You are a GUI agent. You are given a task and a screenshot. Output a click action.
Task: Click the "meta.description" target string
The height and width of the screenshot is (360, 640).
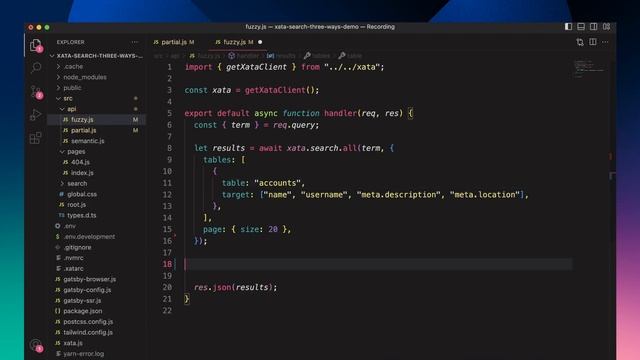(x=398, y=195)
